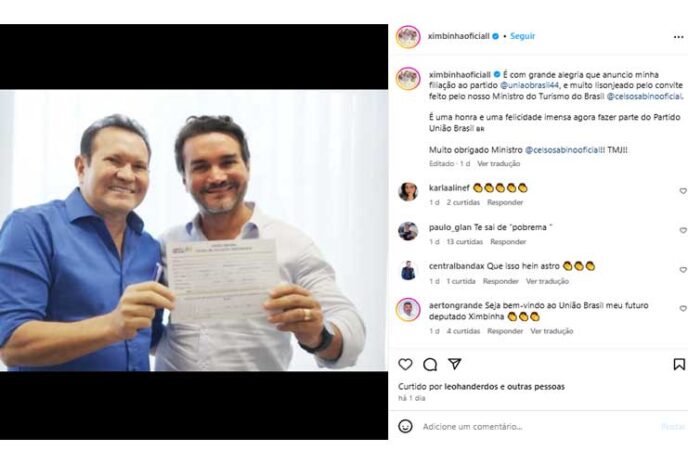Viewport: 688px width, 464px height.
Task: Like aertongrande's comment
Action: (683, 309)
